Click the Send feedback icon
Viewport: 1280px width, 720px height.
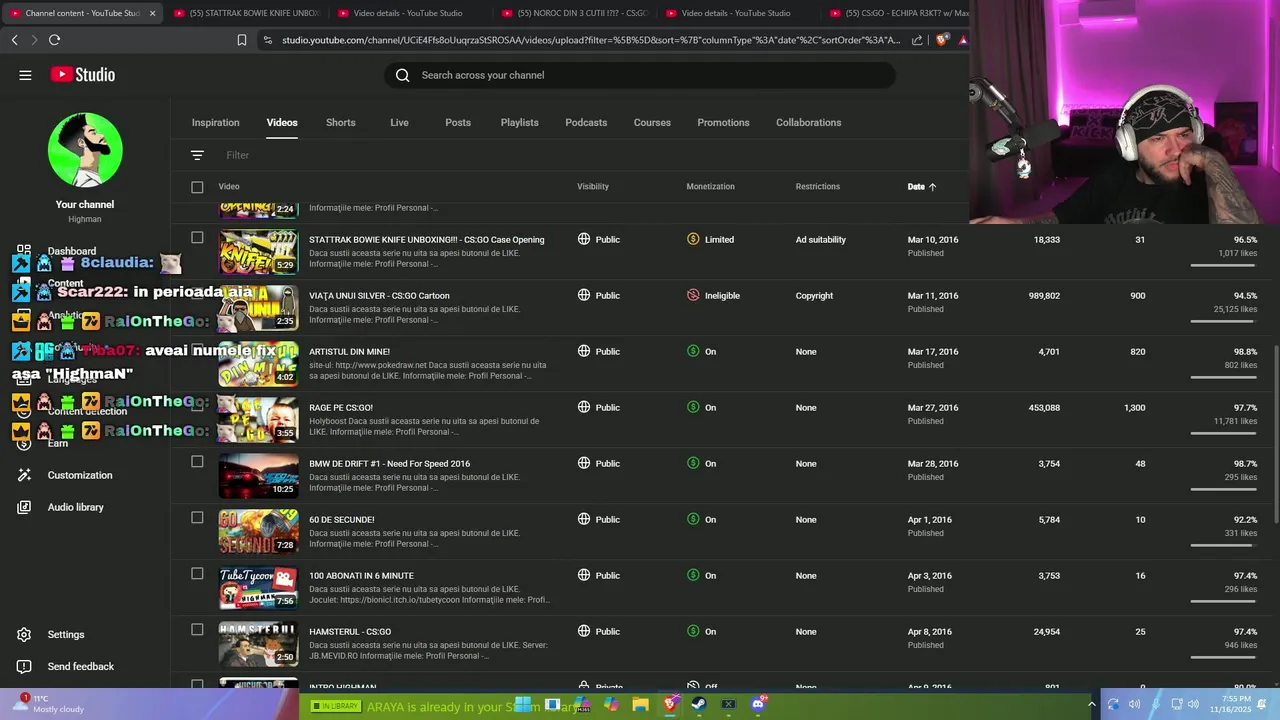point(24,666)
